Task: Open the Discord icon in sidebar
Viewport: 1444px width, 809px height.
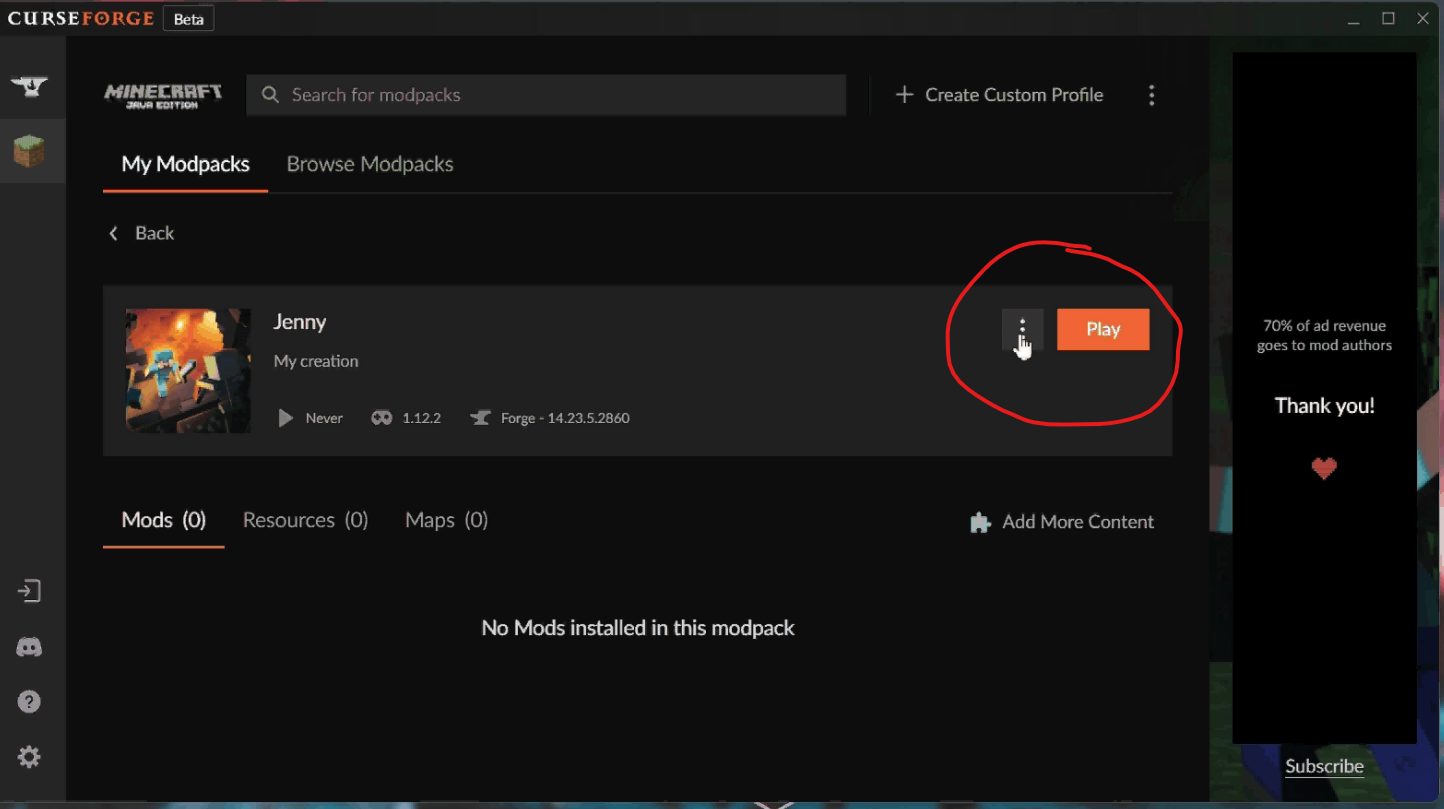Action: click(29, 647)
